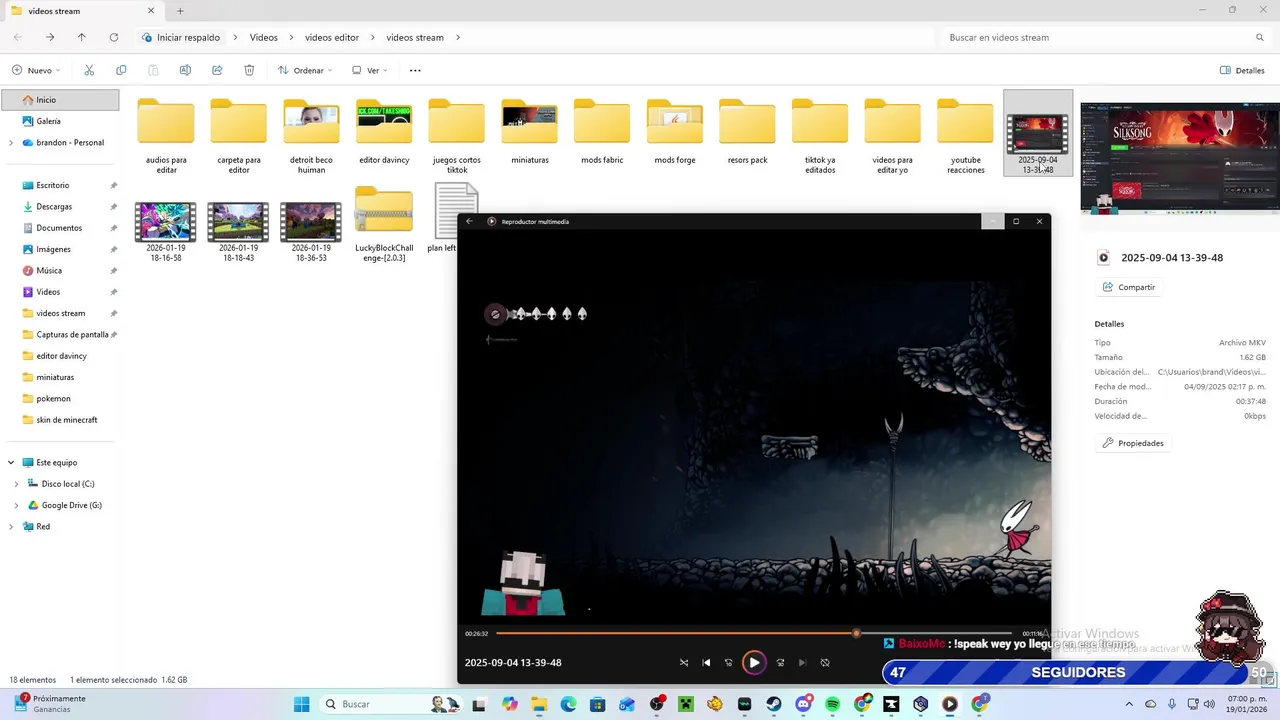Open the Minecraft icon in the taskbar
The image size is (1280, 720).
pyautogui.click(x=686, y=704)
